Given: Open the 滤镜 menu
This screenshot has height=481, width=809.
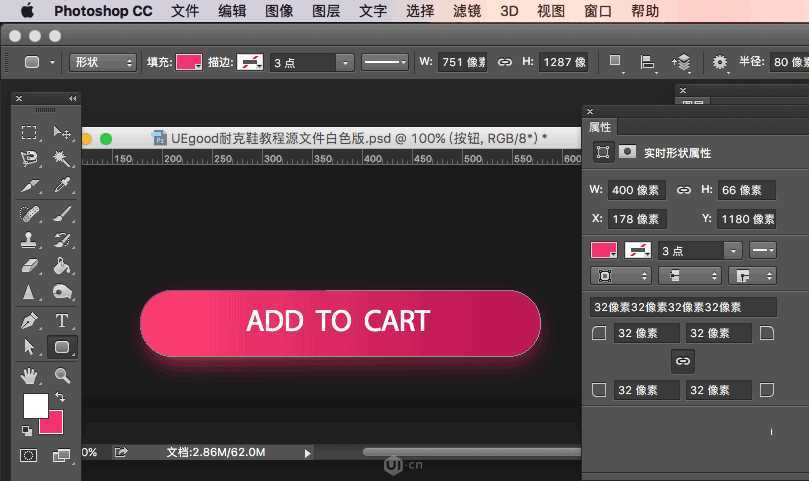Looking at the screenshot, I should coord(467,12).
